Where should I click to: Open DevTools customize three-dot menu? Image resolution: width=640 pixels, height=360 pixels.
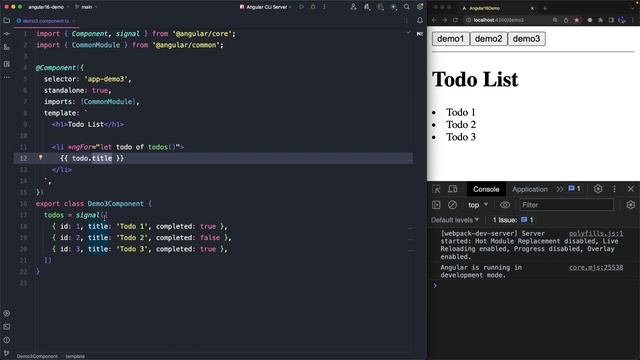(x=614, y=189)
